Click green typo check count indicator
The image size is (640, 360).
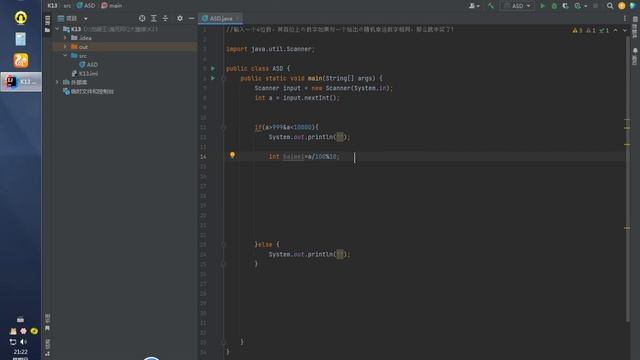(604, 30)
